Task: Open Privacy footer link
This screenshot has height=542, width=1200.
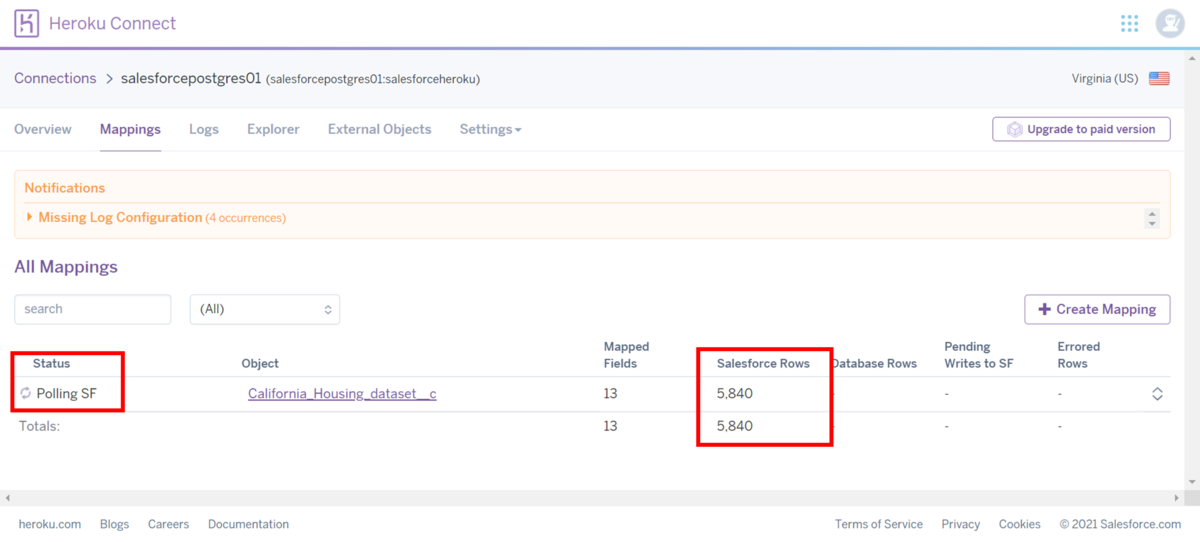Action: [960, 524]
